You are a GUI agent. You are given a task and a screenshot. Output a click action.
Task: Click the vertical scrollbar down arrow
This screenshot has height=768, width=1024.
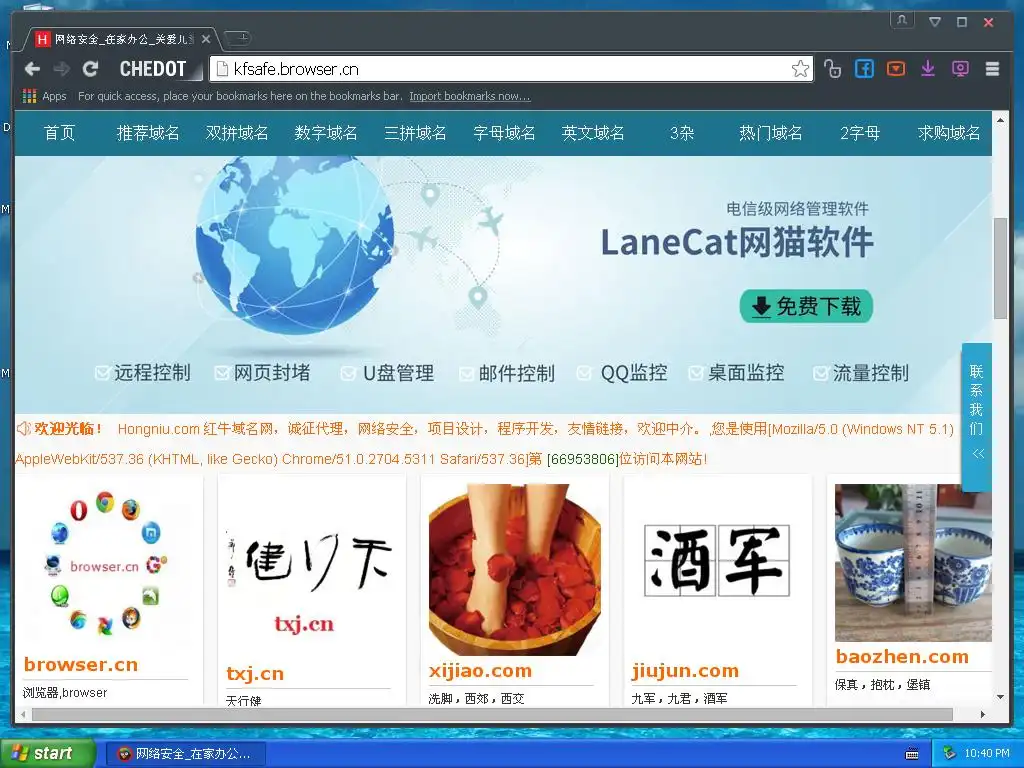(1000, 697)
